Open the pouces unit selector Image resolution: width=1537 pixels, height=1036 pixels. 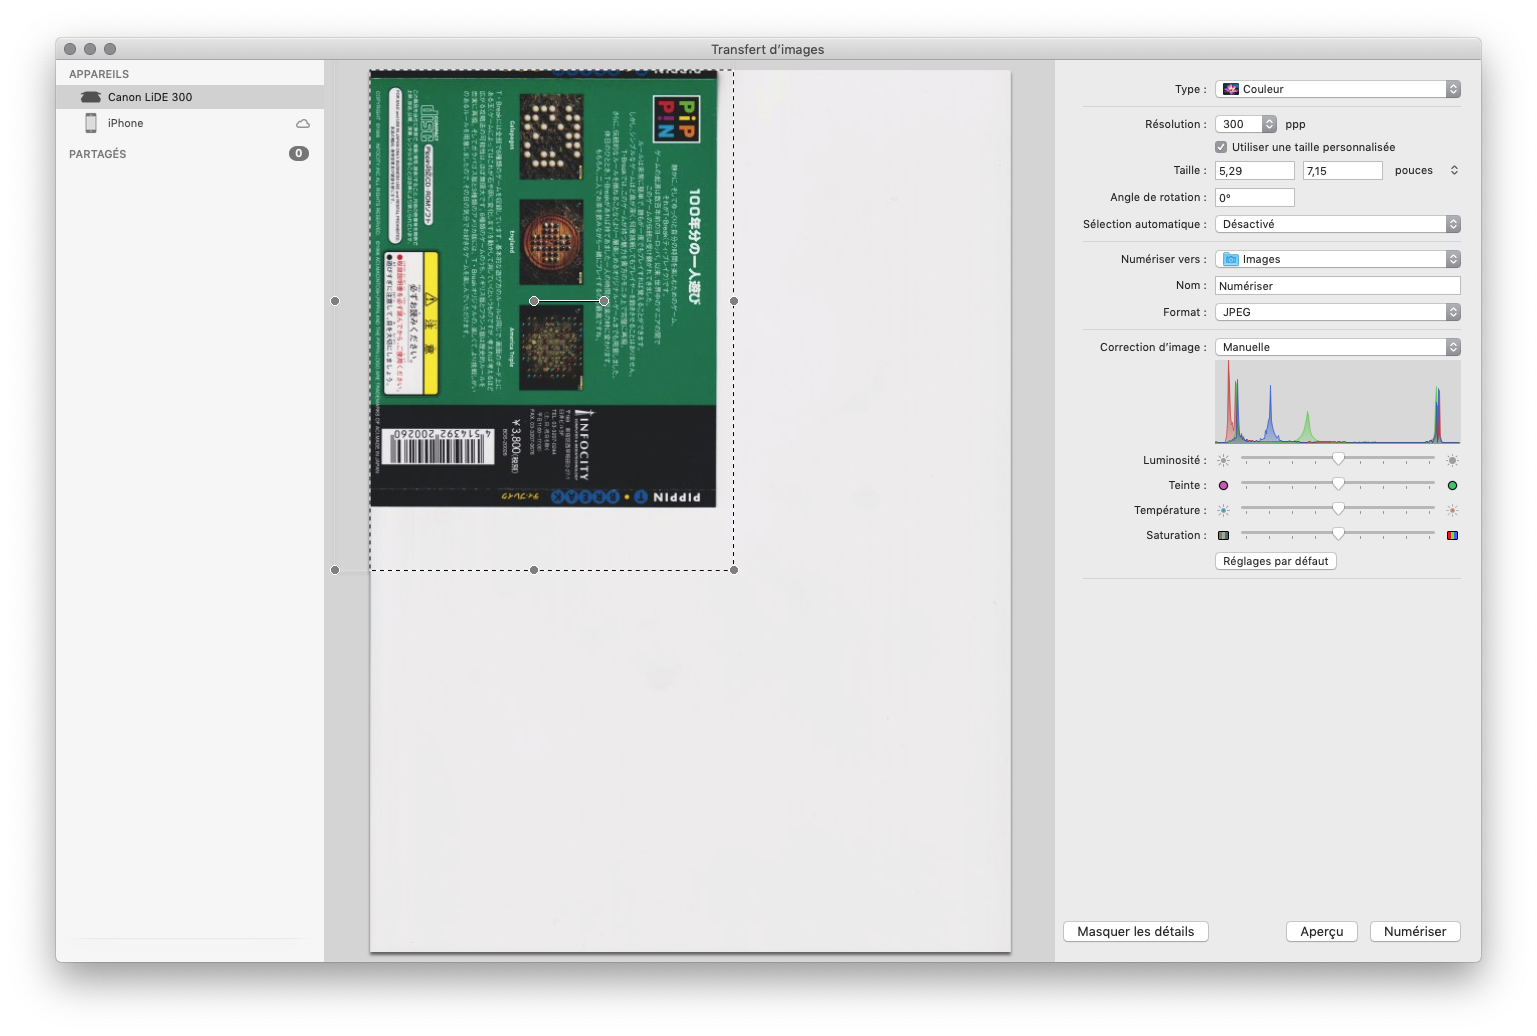(1454, 170)
